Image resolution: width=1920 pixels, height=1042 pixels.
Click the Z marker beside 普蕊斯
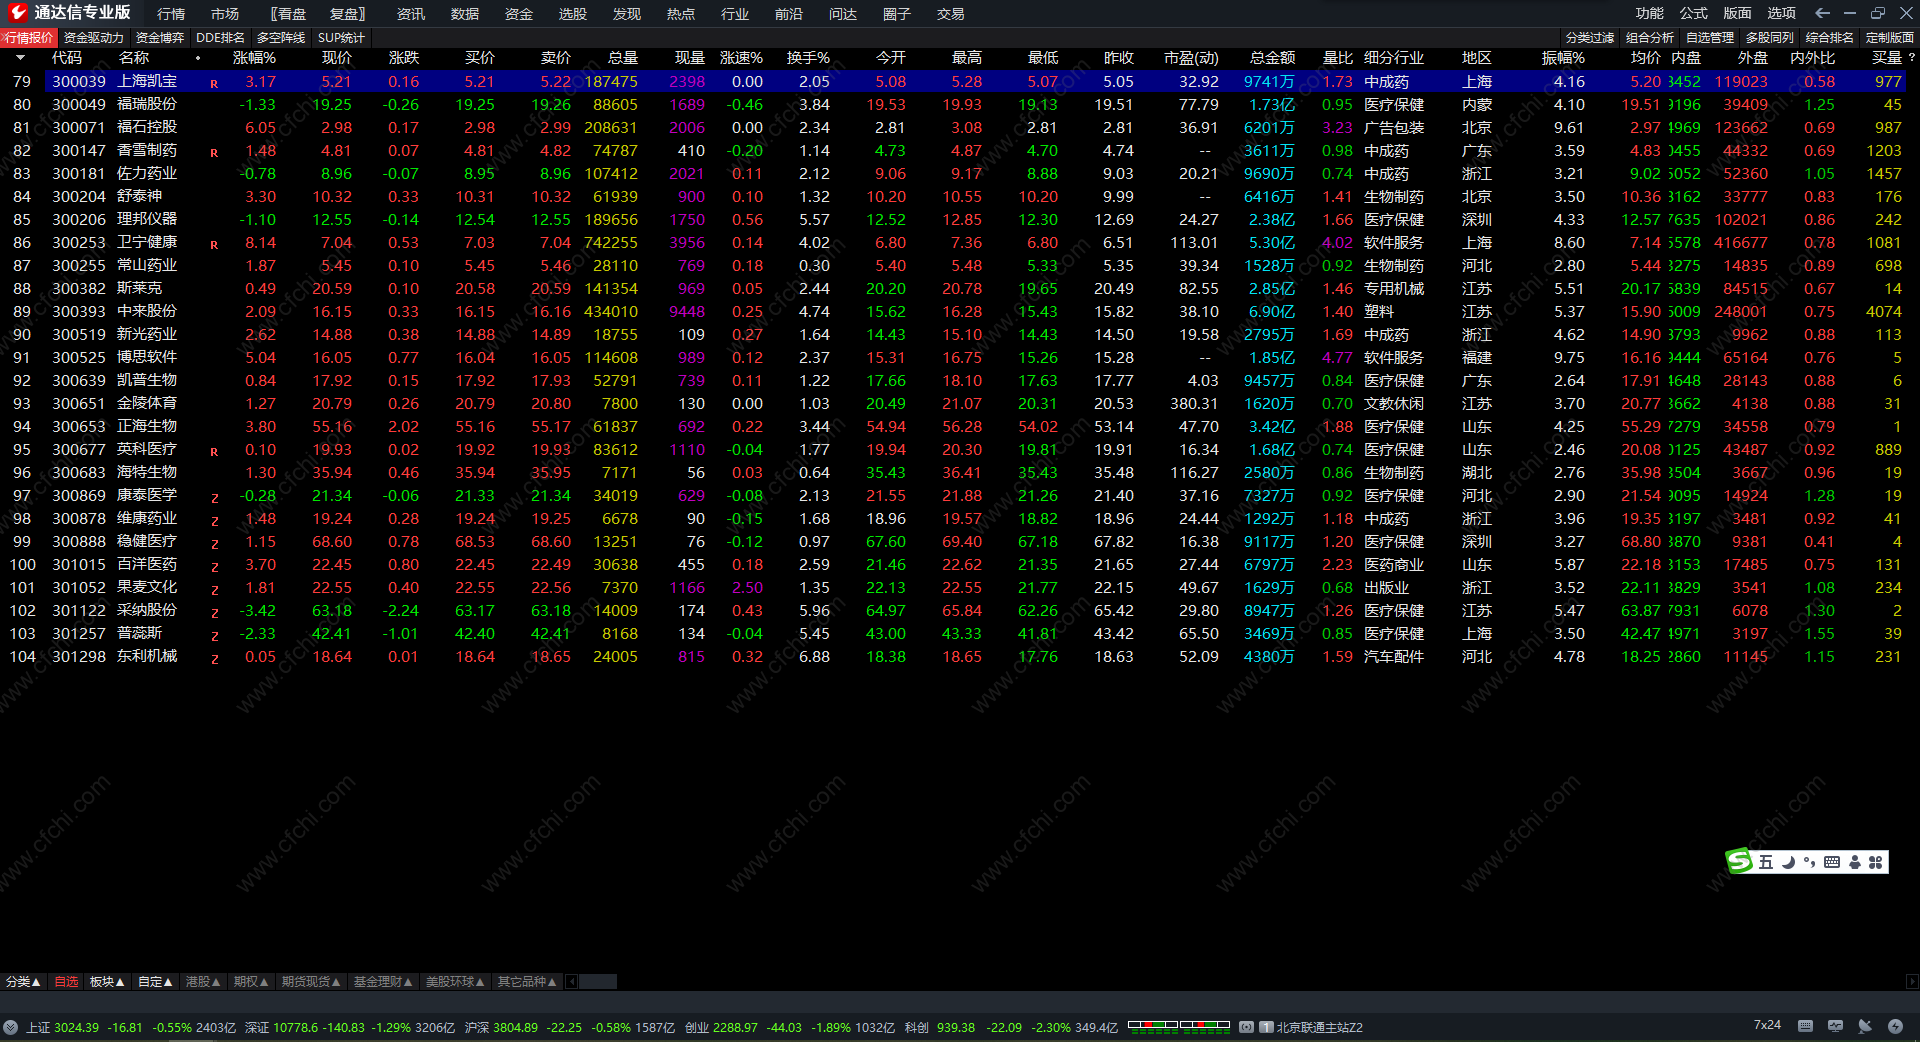click(x=214, y=636)
